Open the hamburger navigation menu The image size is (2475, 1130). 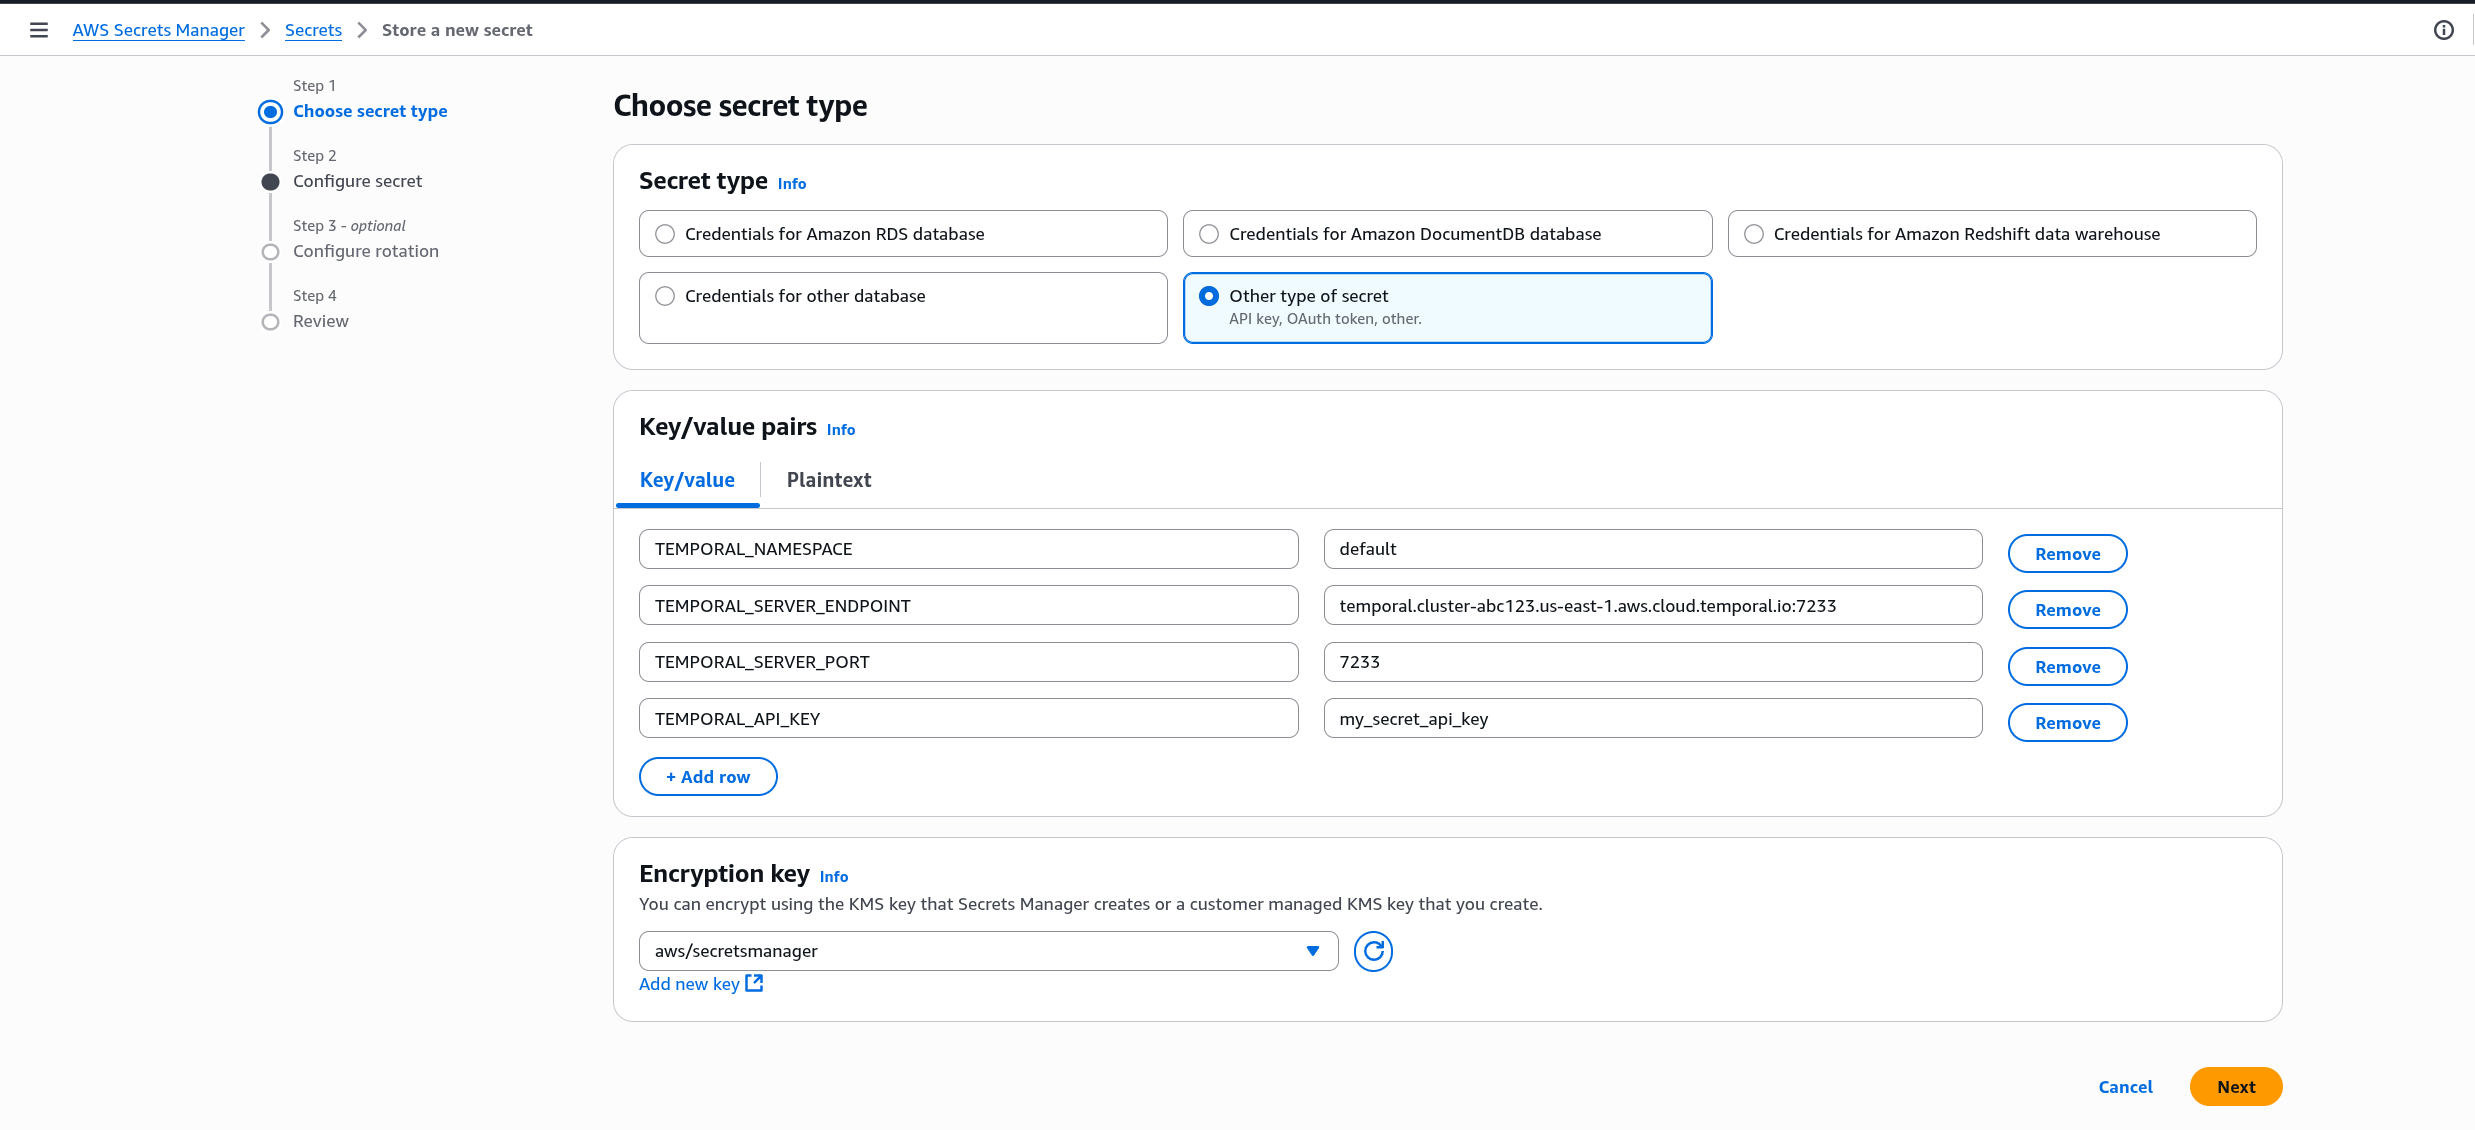click(x=39, y=30)
